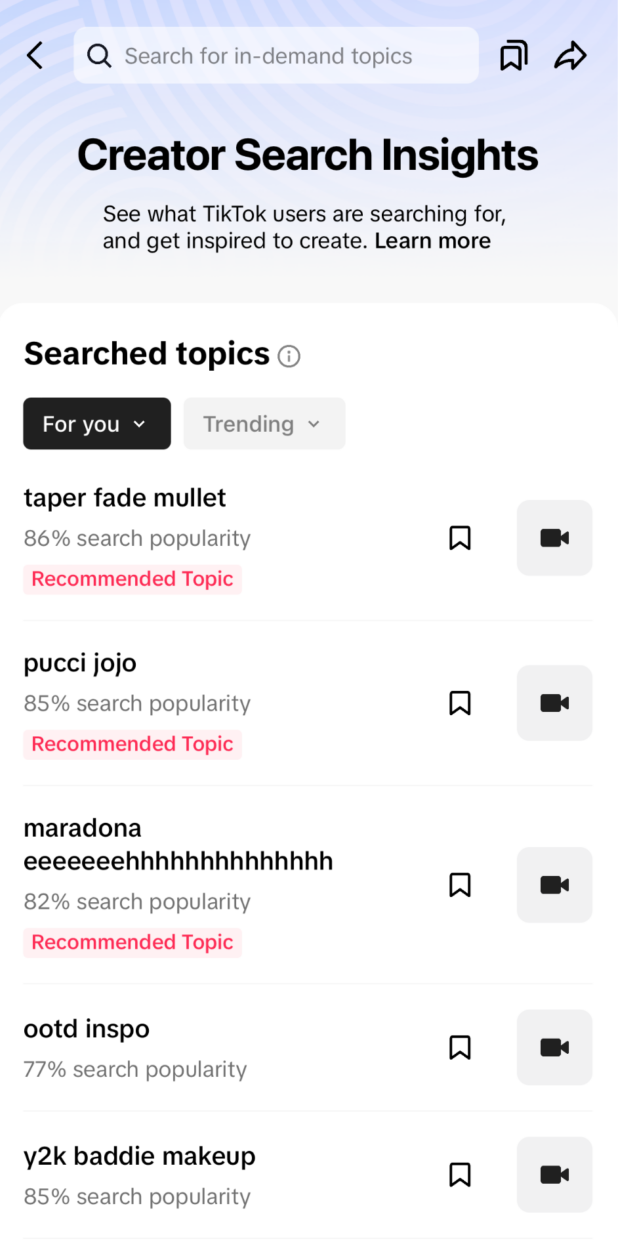The image size is (618, 1240).
Task: Click the camera icon for taper fade mullet
Action: coord(554,538)
